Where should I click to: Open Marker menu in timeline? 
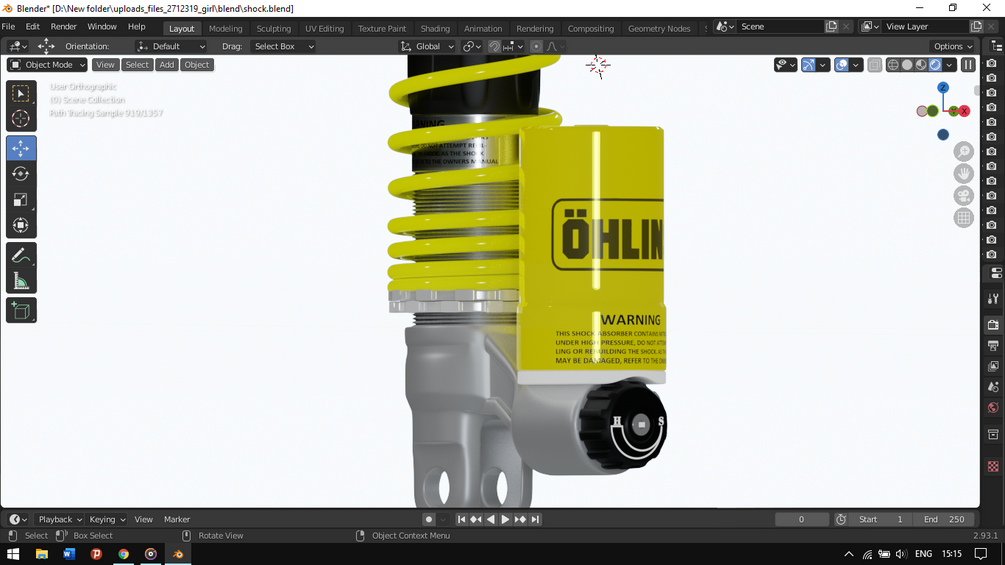(177, 520)
